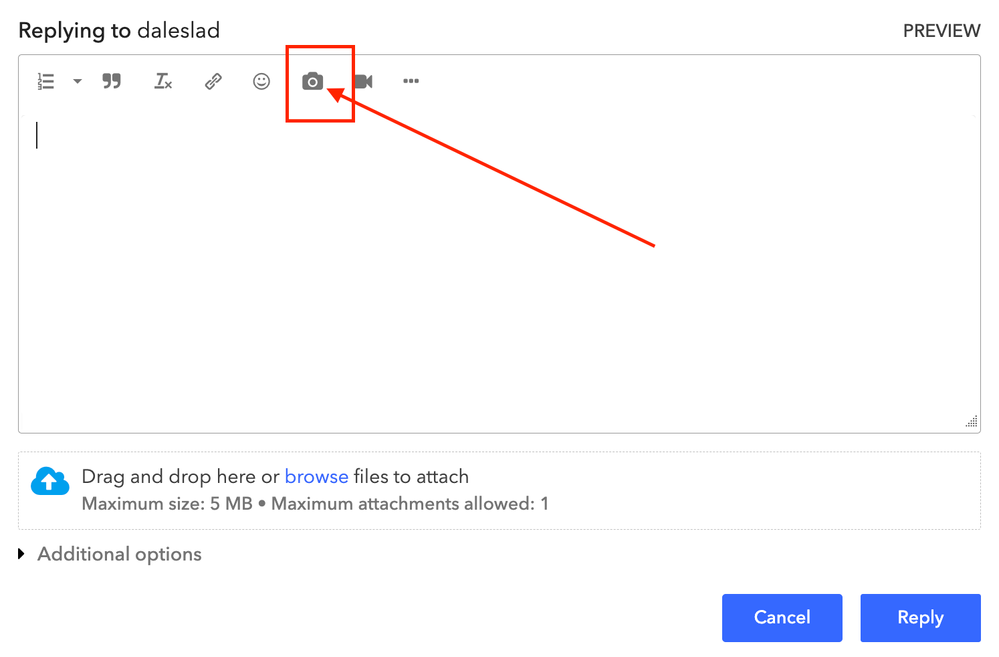
Task: Click the video camera icon
Action: (363, 82)
